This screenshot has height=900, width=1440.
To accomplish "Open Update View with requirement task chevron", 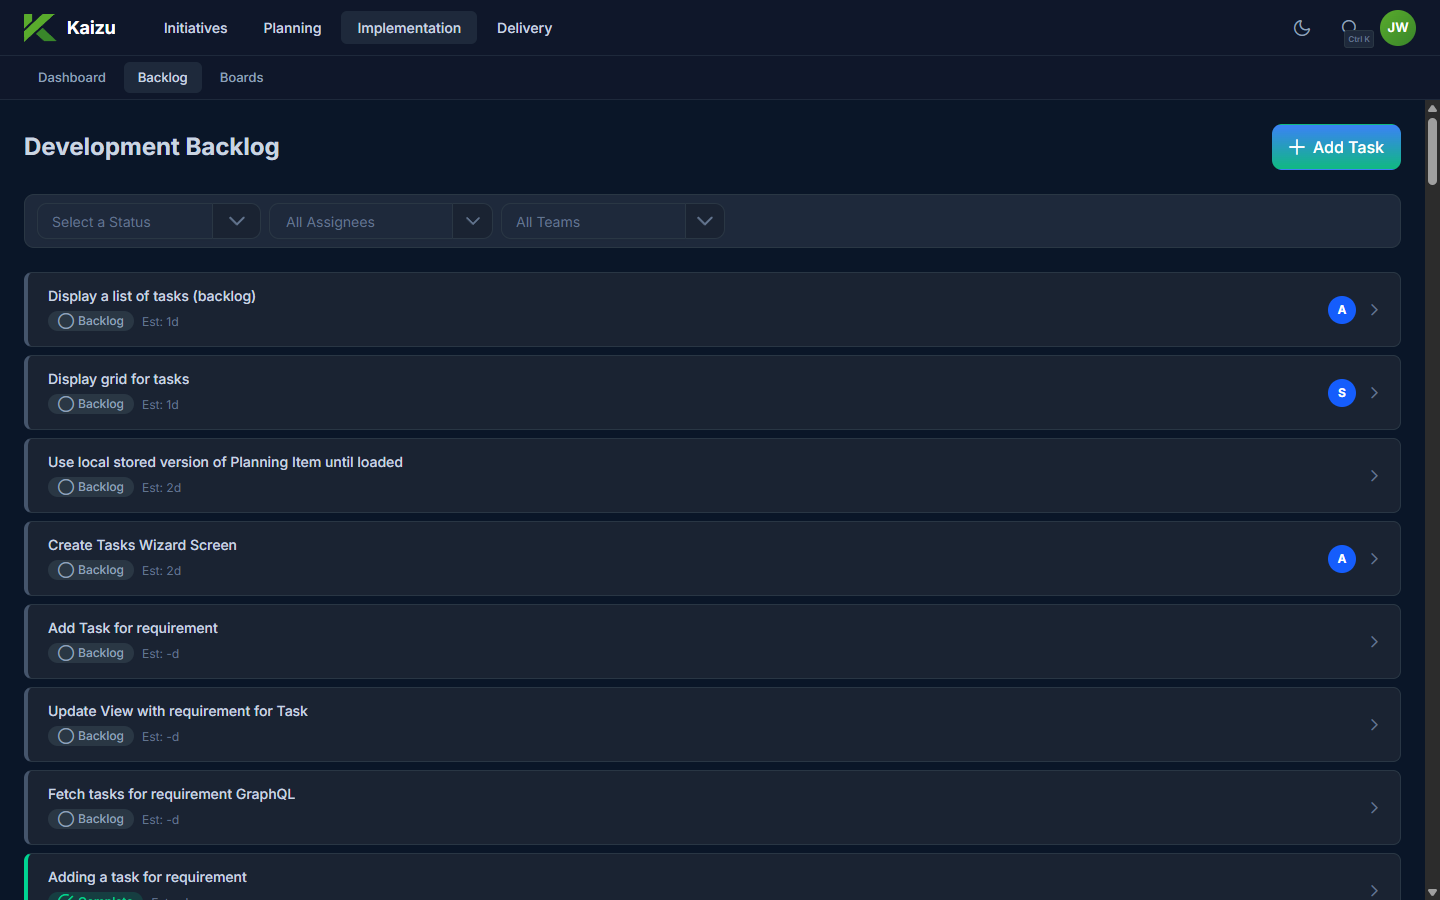I will (x=1374, y=725).
